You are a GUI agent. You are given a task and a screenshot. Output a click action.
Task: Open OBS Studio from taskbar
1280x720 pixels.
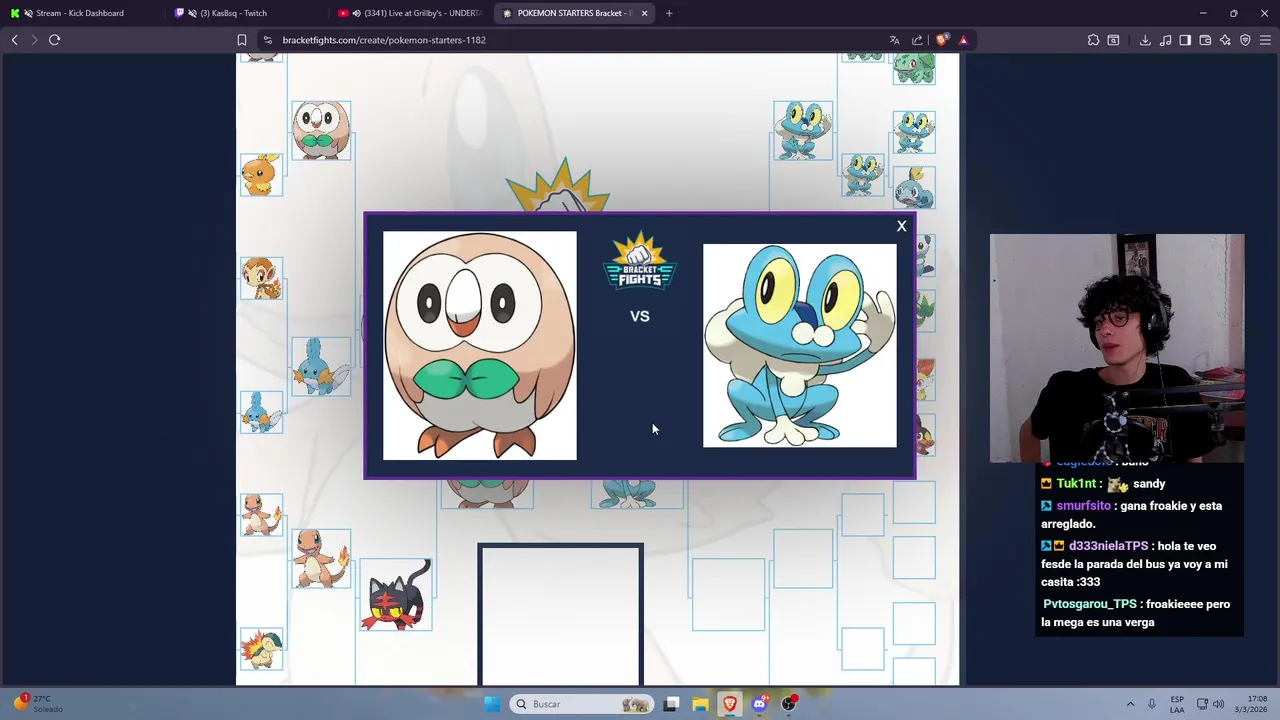788,704
